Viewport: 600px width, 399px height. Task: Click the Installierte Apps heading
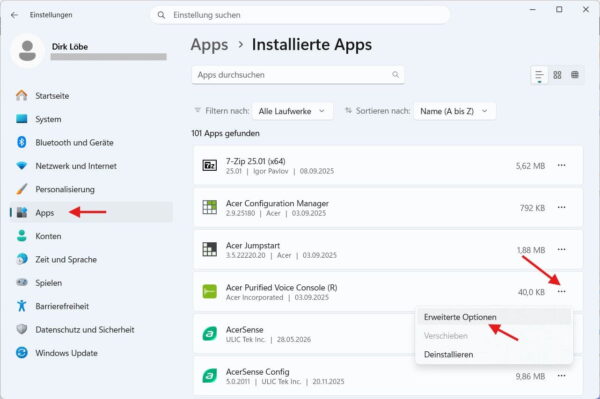tap(311, 45)
